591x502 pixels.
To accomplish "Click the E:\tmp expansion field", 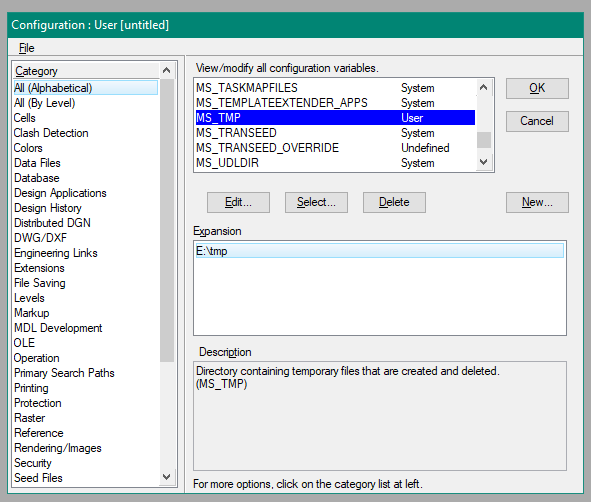I will (380, 251).
